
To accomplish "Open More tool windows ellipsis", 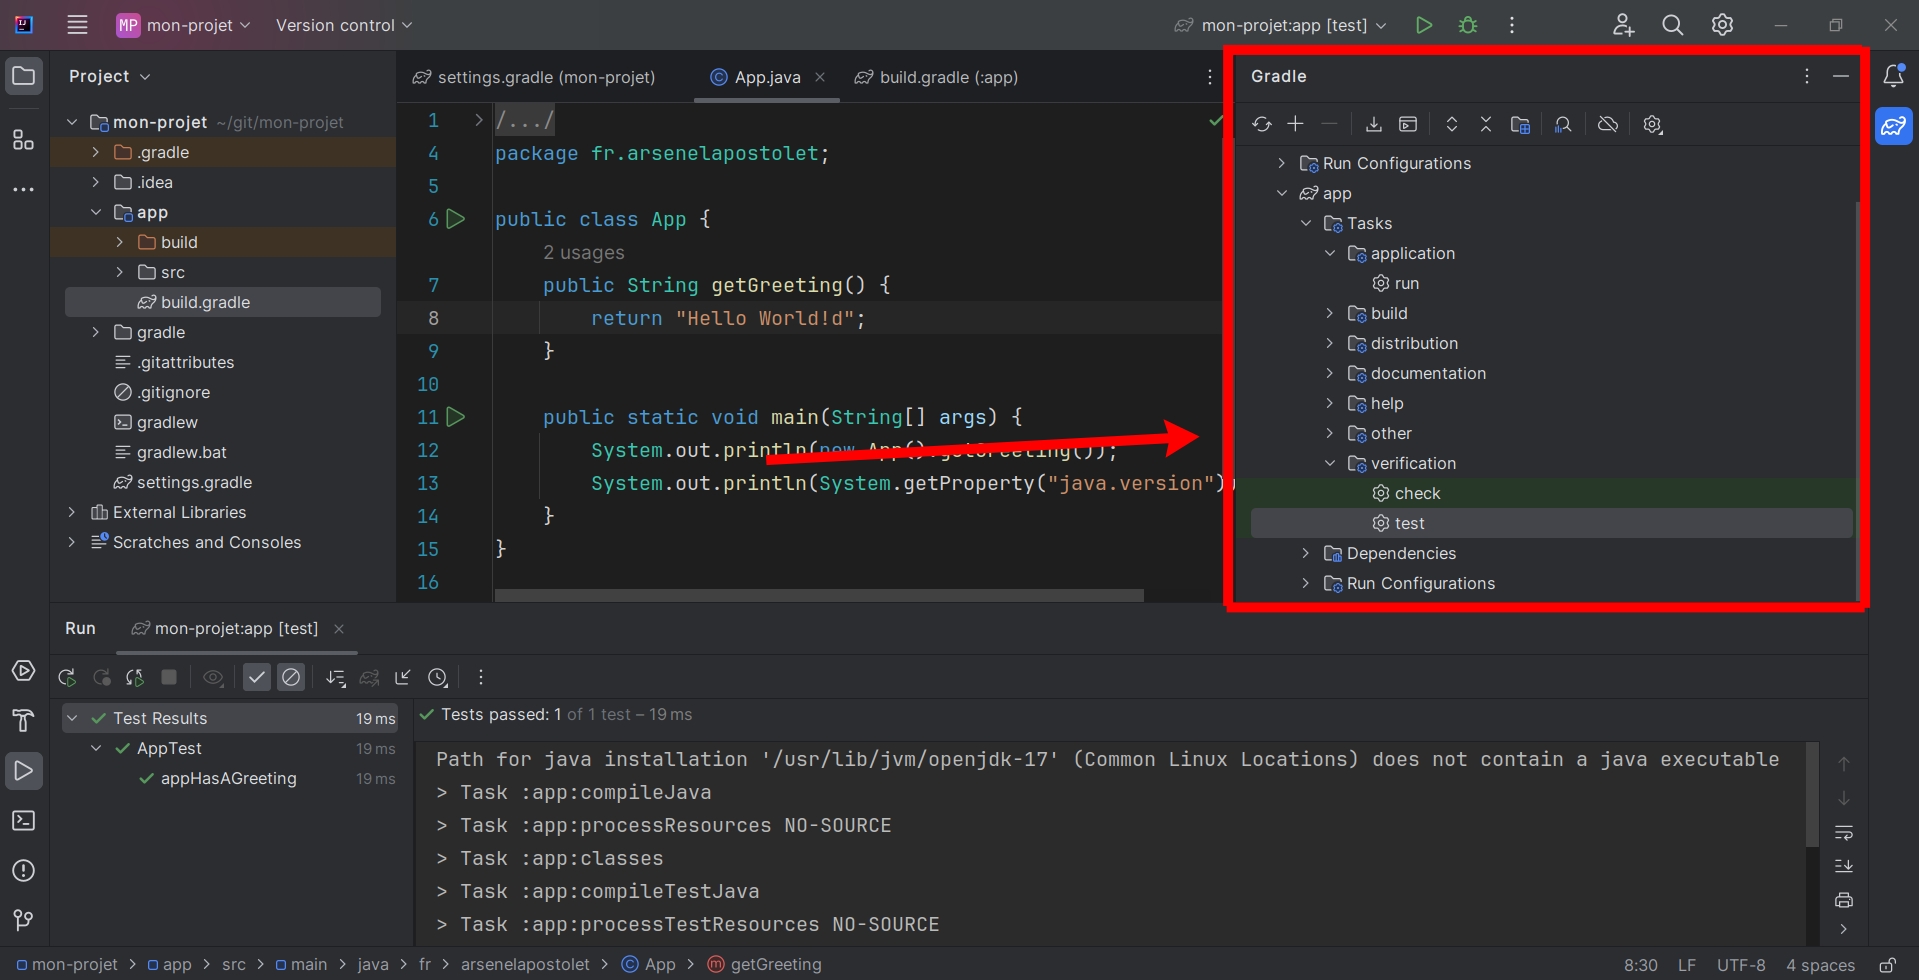I will pyautogui.click(x=23, y=189).
